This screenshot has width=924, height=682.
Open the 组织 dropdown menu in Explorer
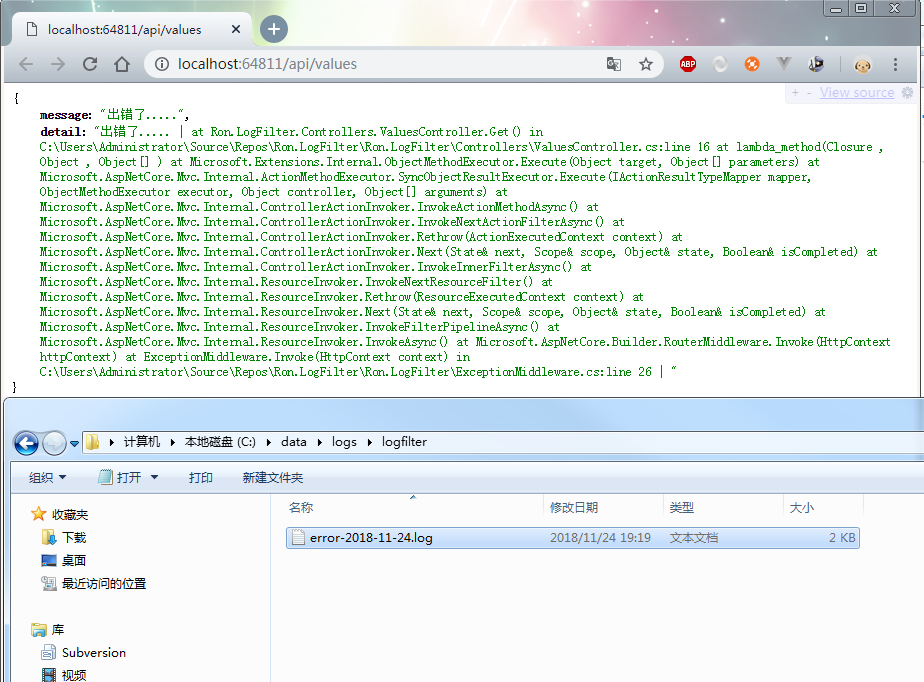48,478
